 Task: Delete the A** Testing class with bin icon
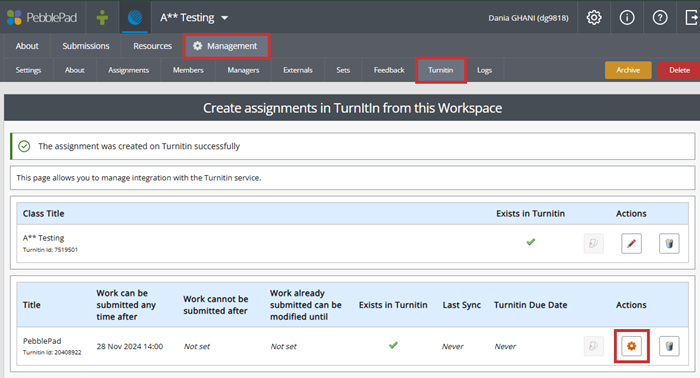click(669, 243)
